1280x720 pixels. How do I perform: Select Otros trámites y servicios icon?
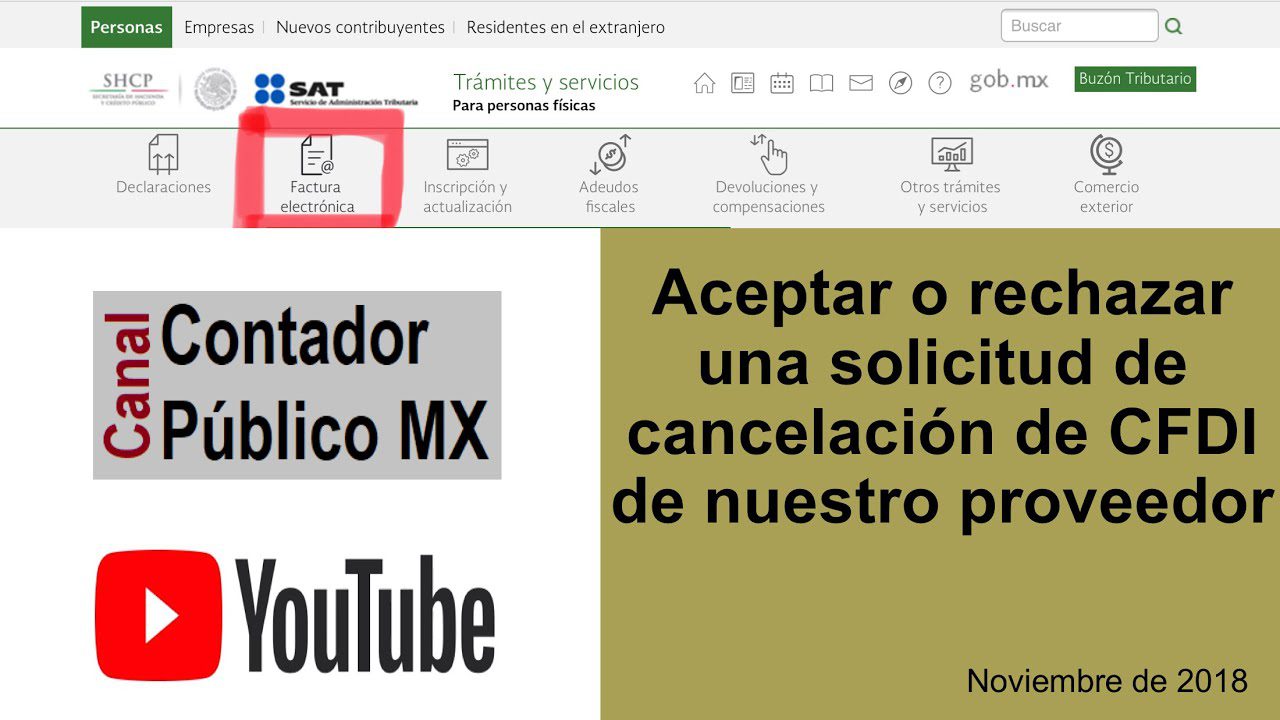click(950, 155)
